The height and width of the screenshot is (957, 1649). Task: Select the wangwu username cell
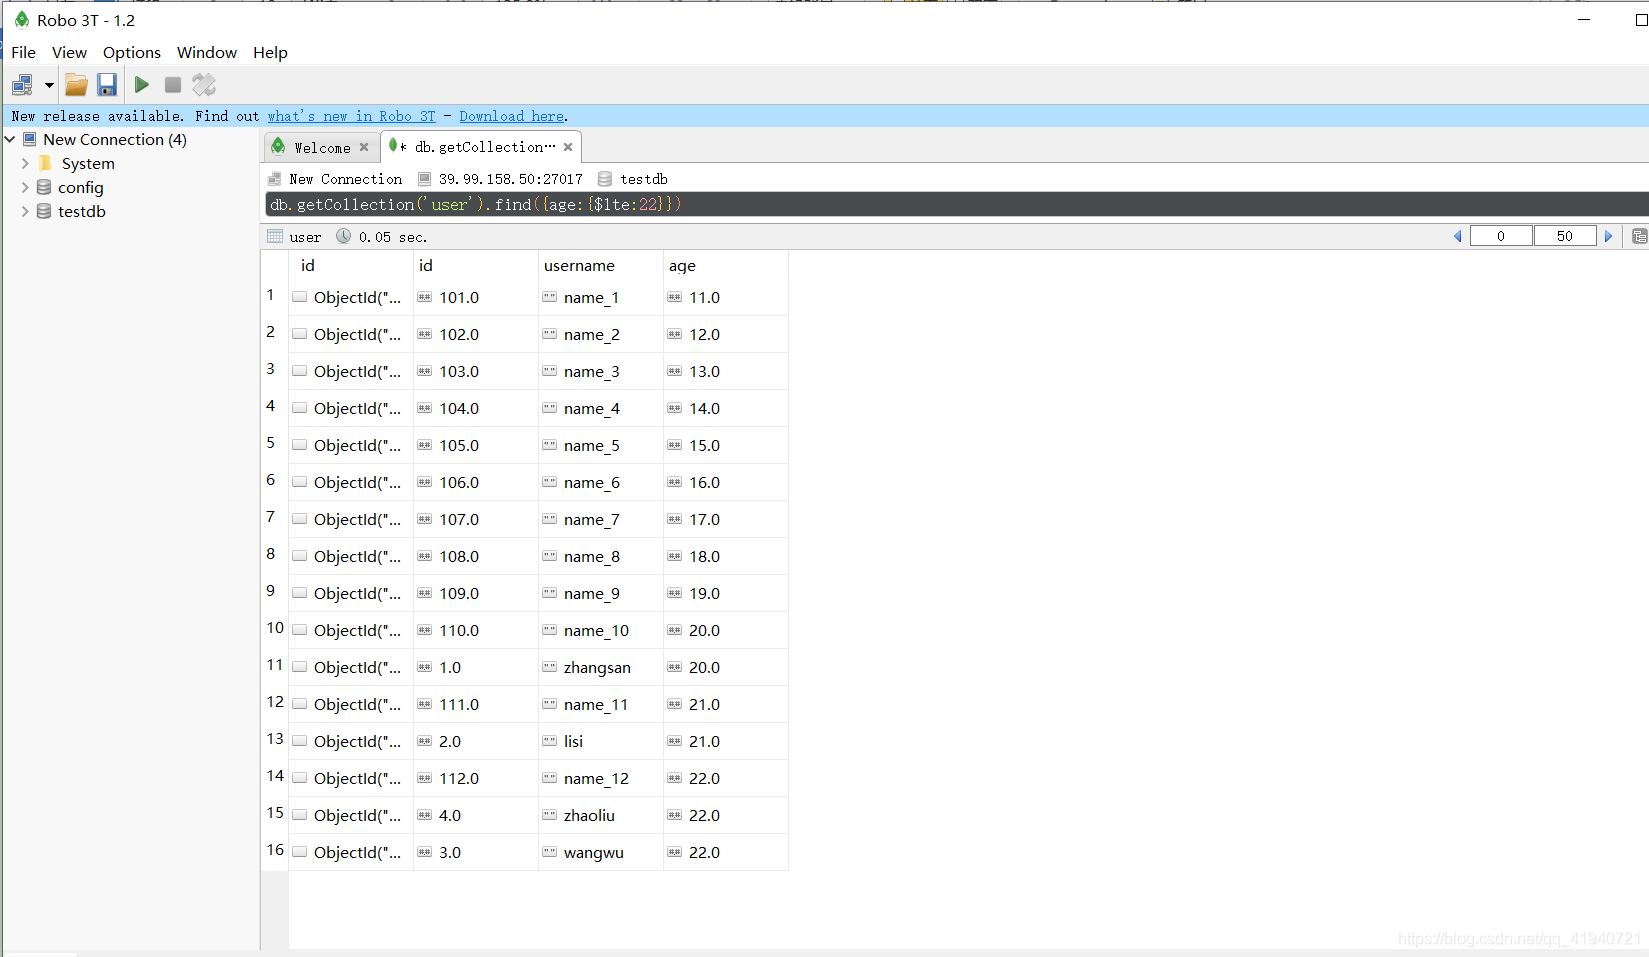coord(601,852)
